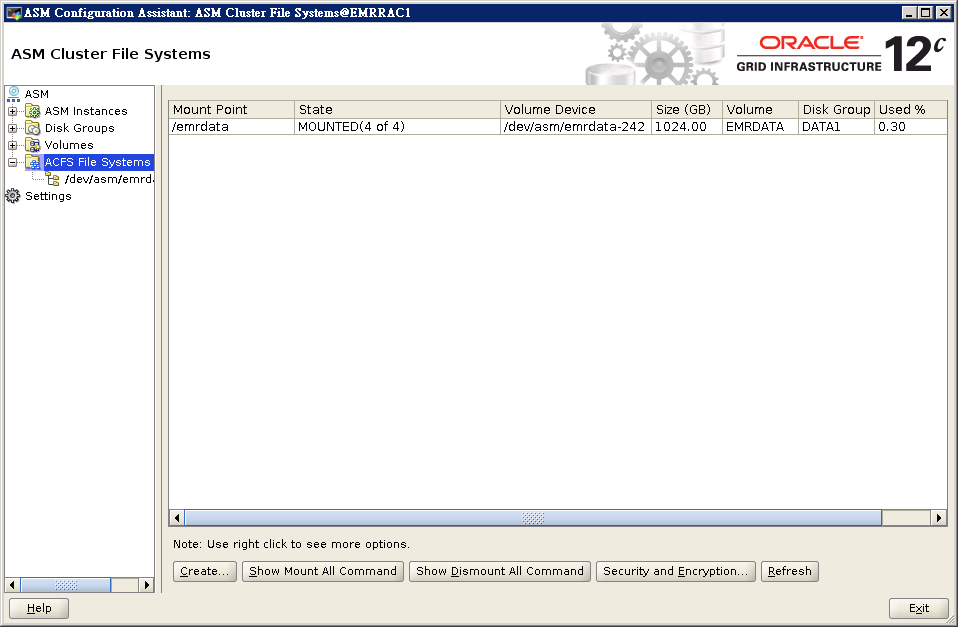Screen dimensions: 958x627
Task: Click Security and Encryption button
Action: [x=675, y=571]
